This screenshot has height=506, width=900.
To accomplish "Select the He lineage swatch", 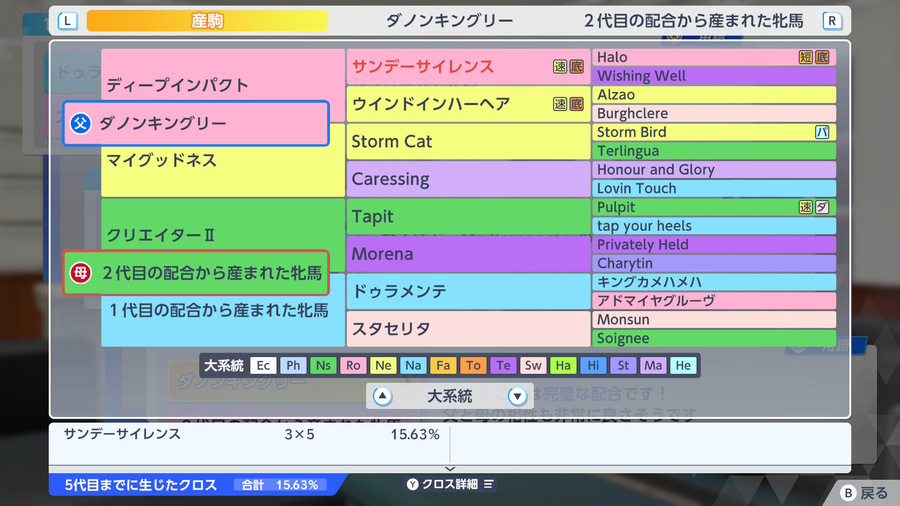I will 683,365.
